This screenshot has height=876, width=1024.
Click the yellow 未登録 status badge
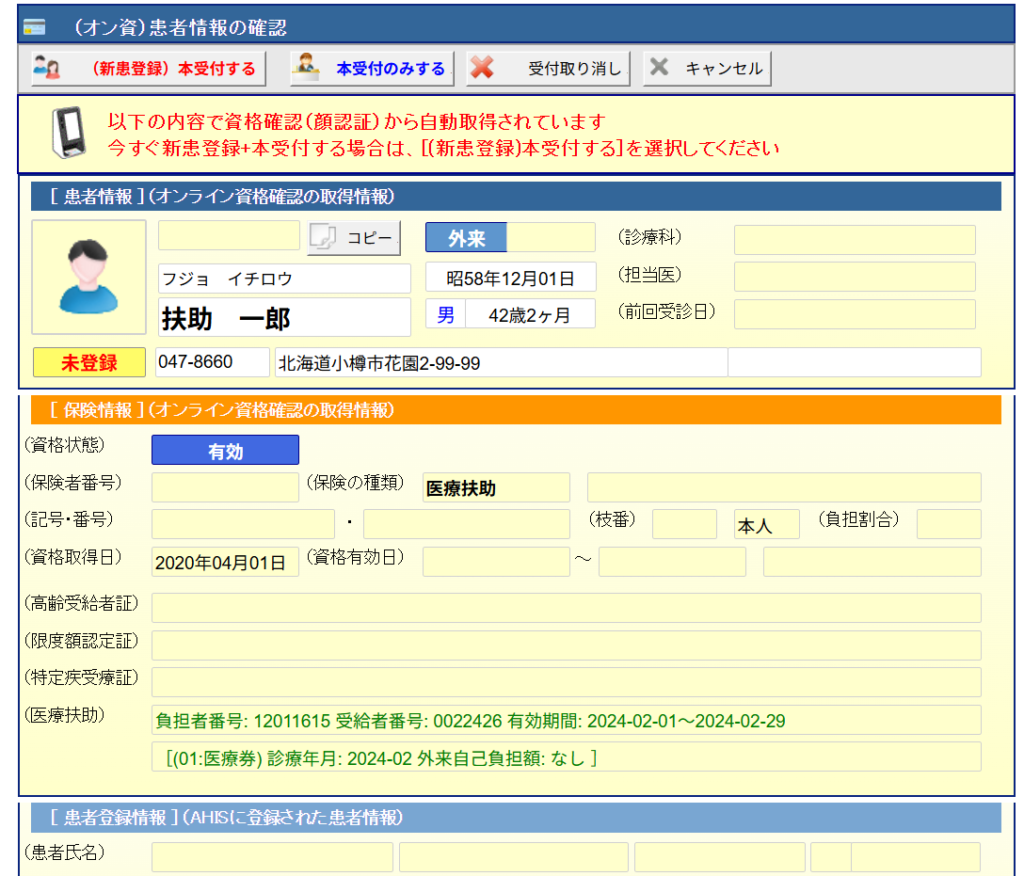click(90, 362)
